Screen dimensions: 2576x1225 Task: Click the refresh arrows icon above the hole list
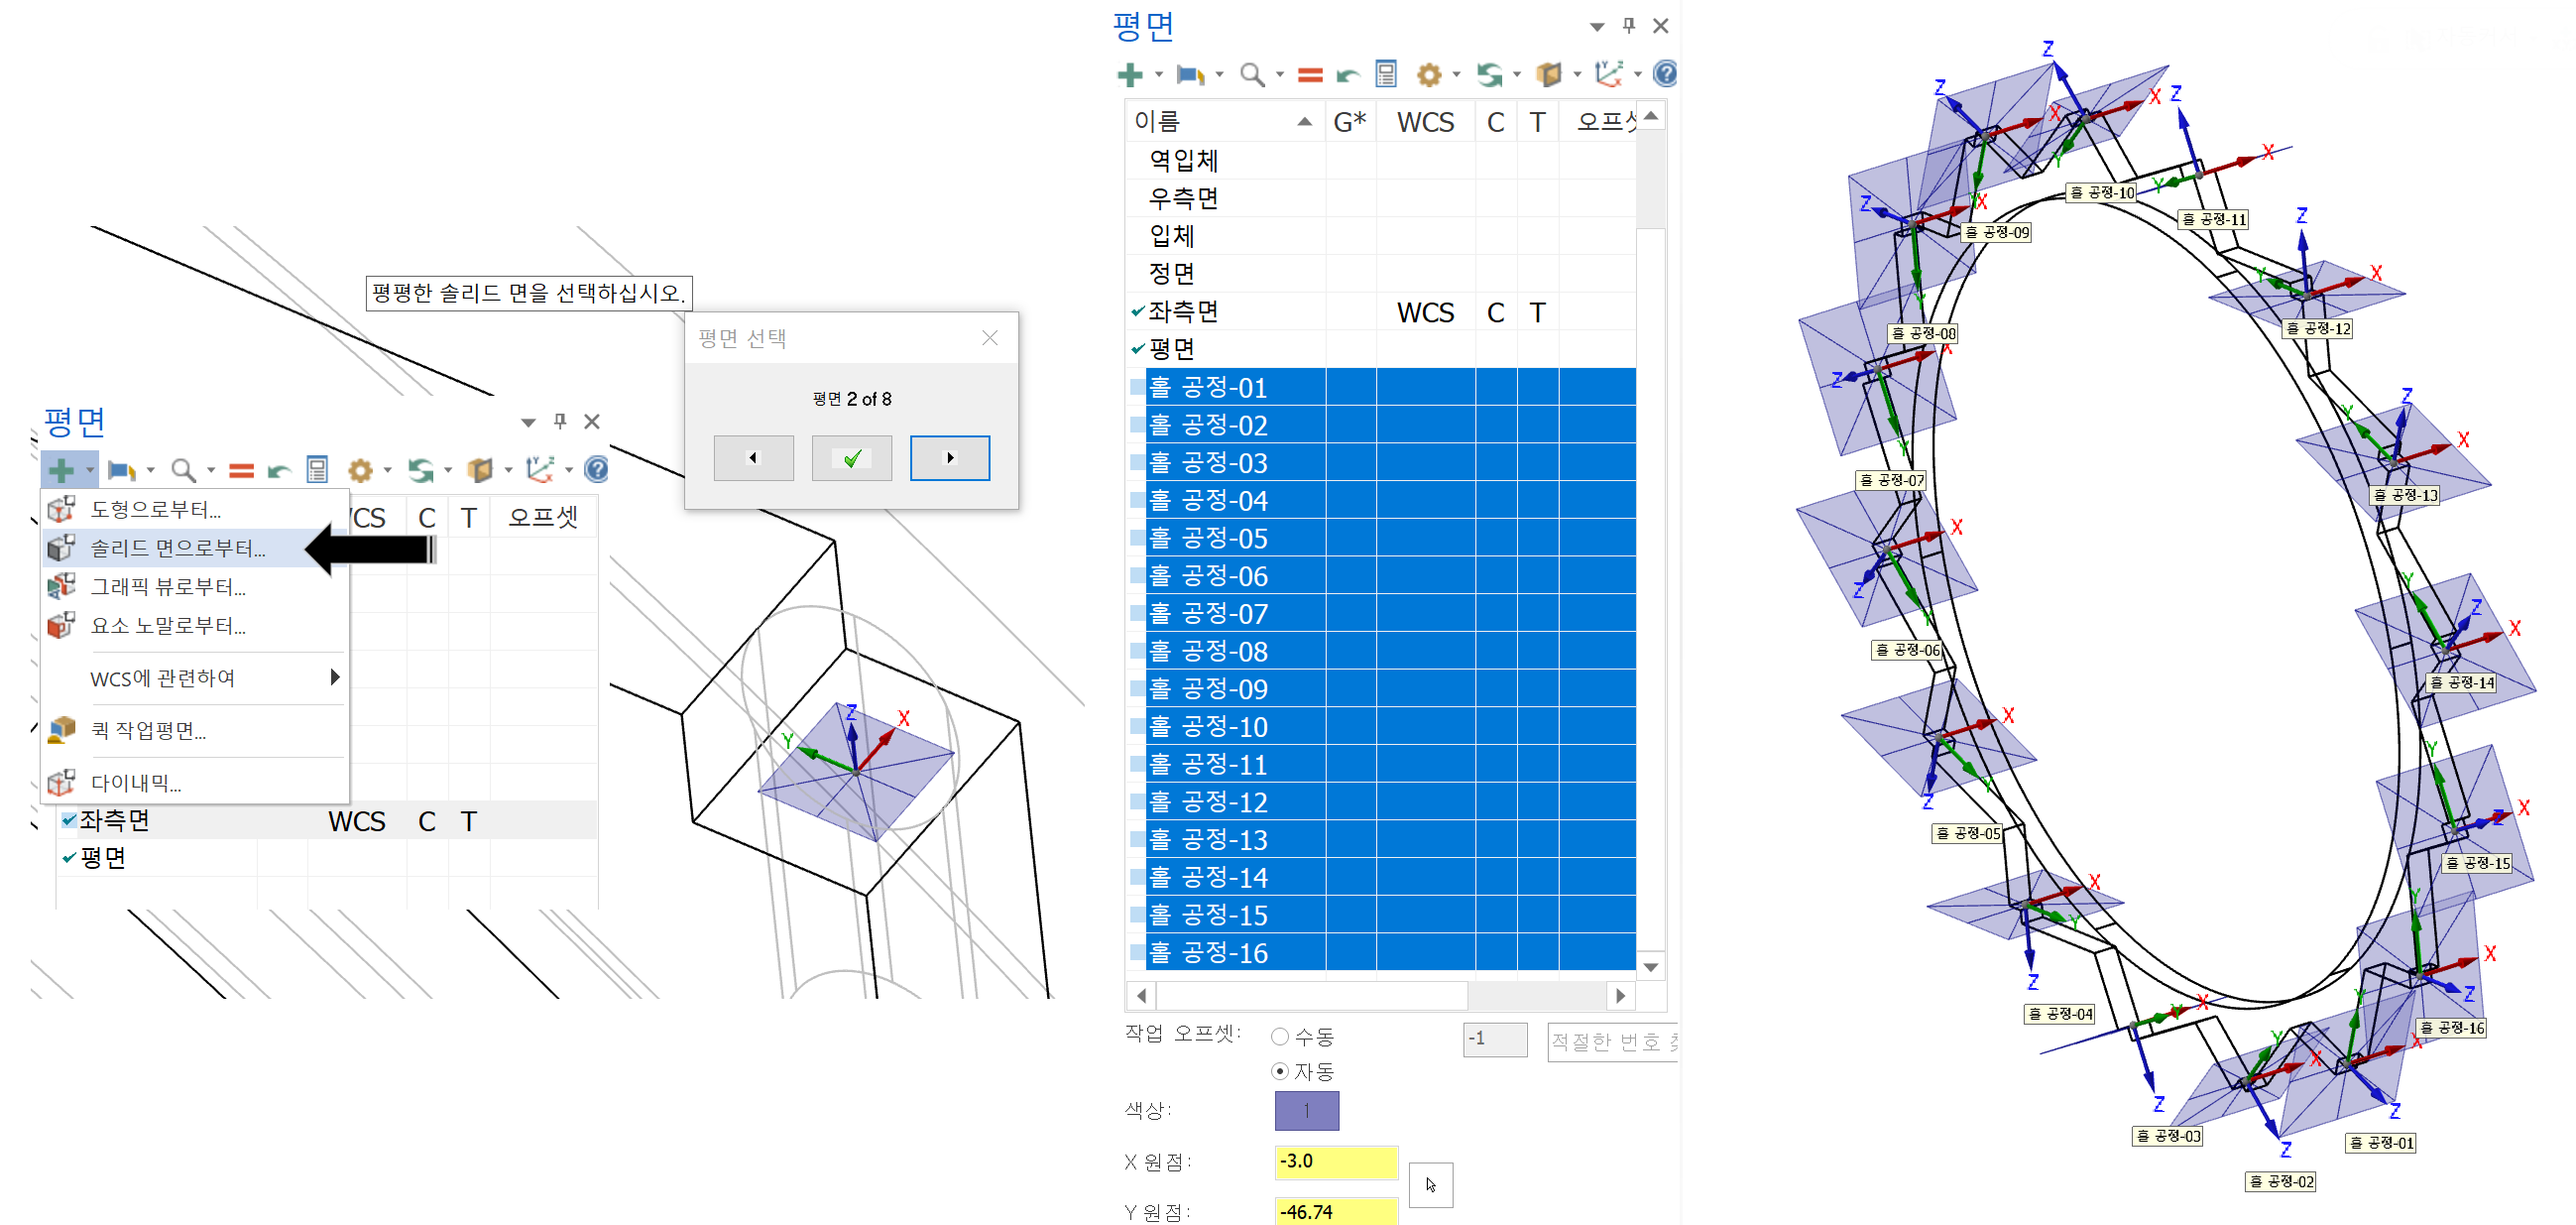pyautogui.click(x=1490, y=75)
